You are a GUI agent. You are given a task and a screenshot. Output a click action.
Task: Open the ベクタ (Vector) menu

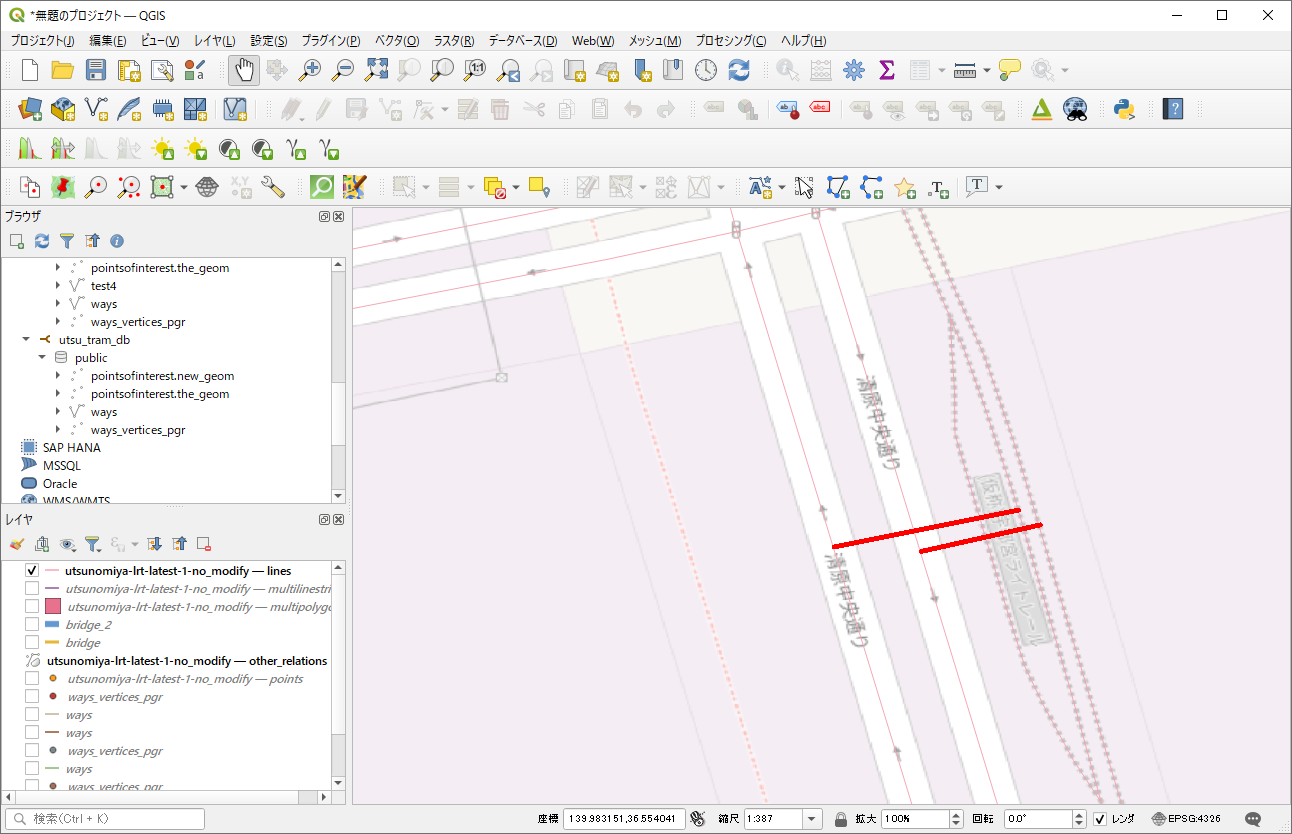click(396, 41)
